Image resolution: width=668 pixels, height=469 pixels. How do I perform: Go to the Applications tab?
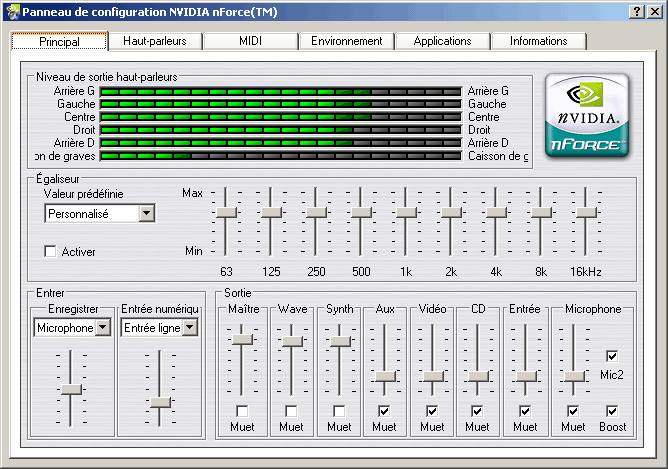pos(442,41)
